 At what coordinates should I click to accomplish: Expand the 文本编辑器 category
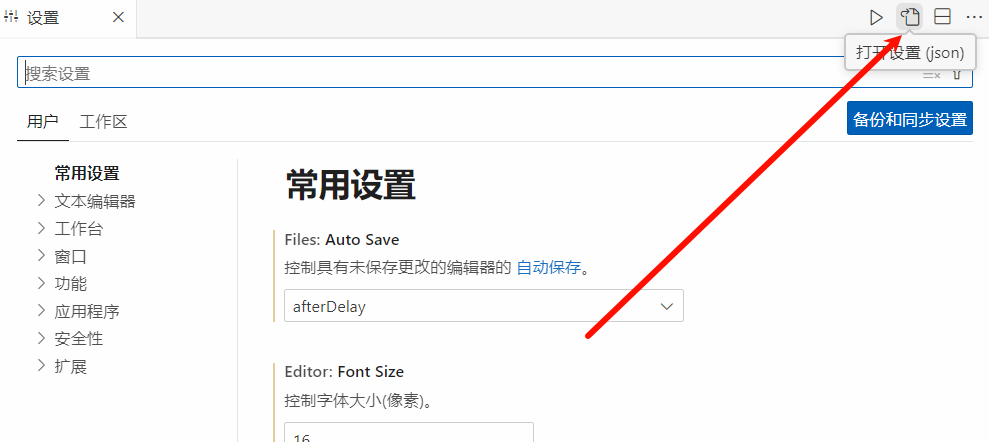tap(42, 201)
